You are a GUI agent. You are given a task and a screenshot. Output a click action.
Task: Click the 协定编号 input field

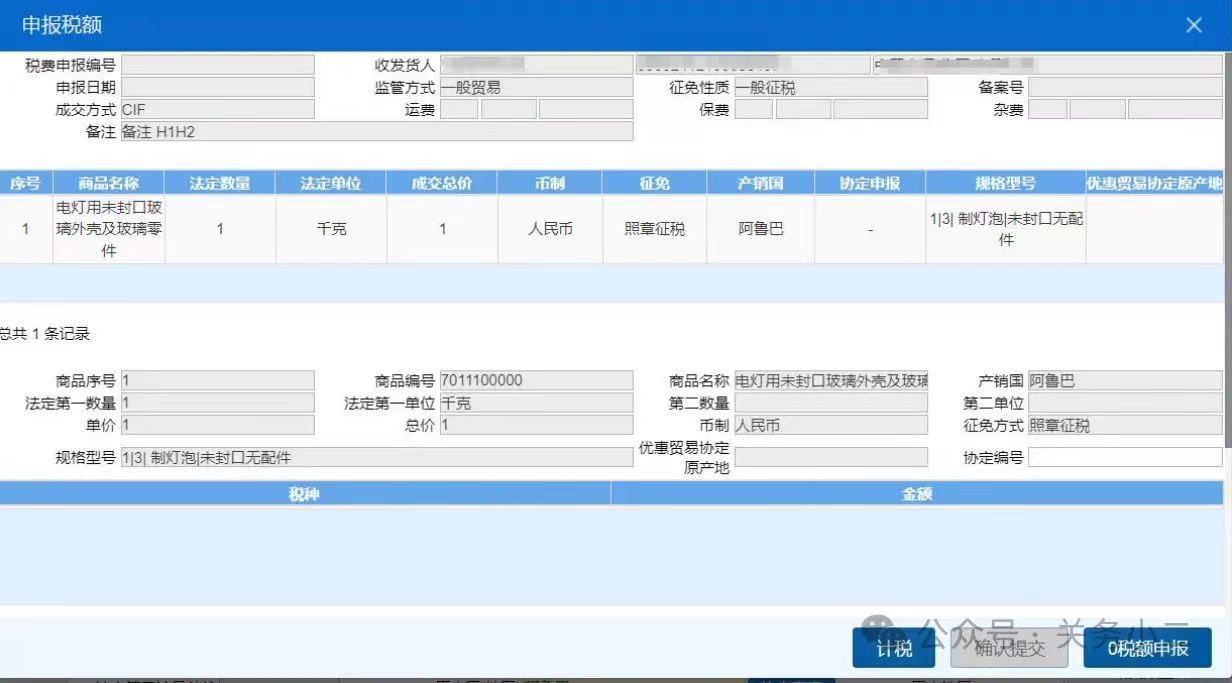1125,457
